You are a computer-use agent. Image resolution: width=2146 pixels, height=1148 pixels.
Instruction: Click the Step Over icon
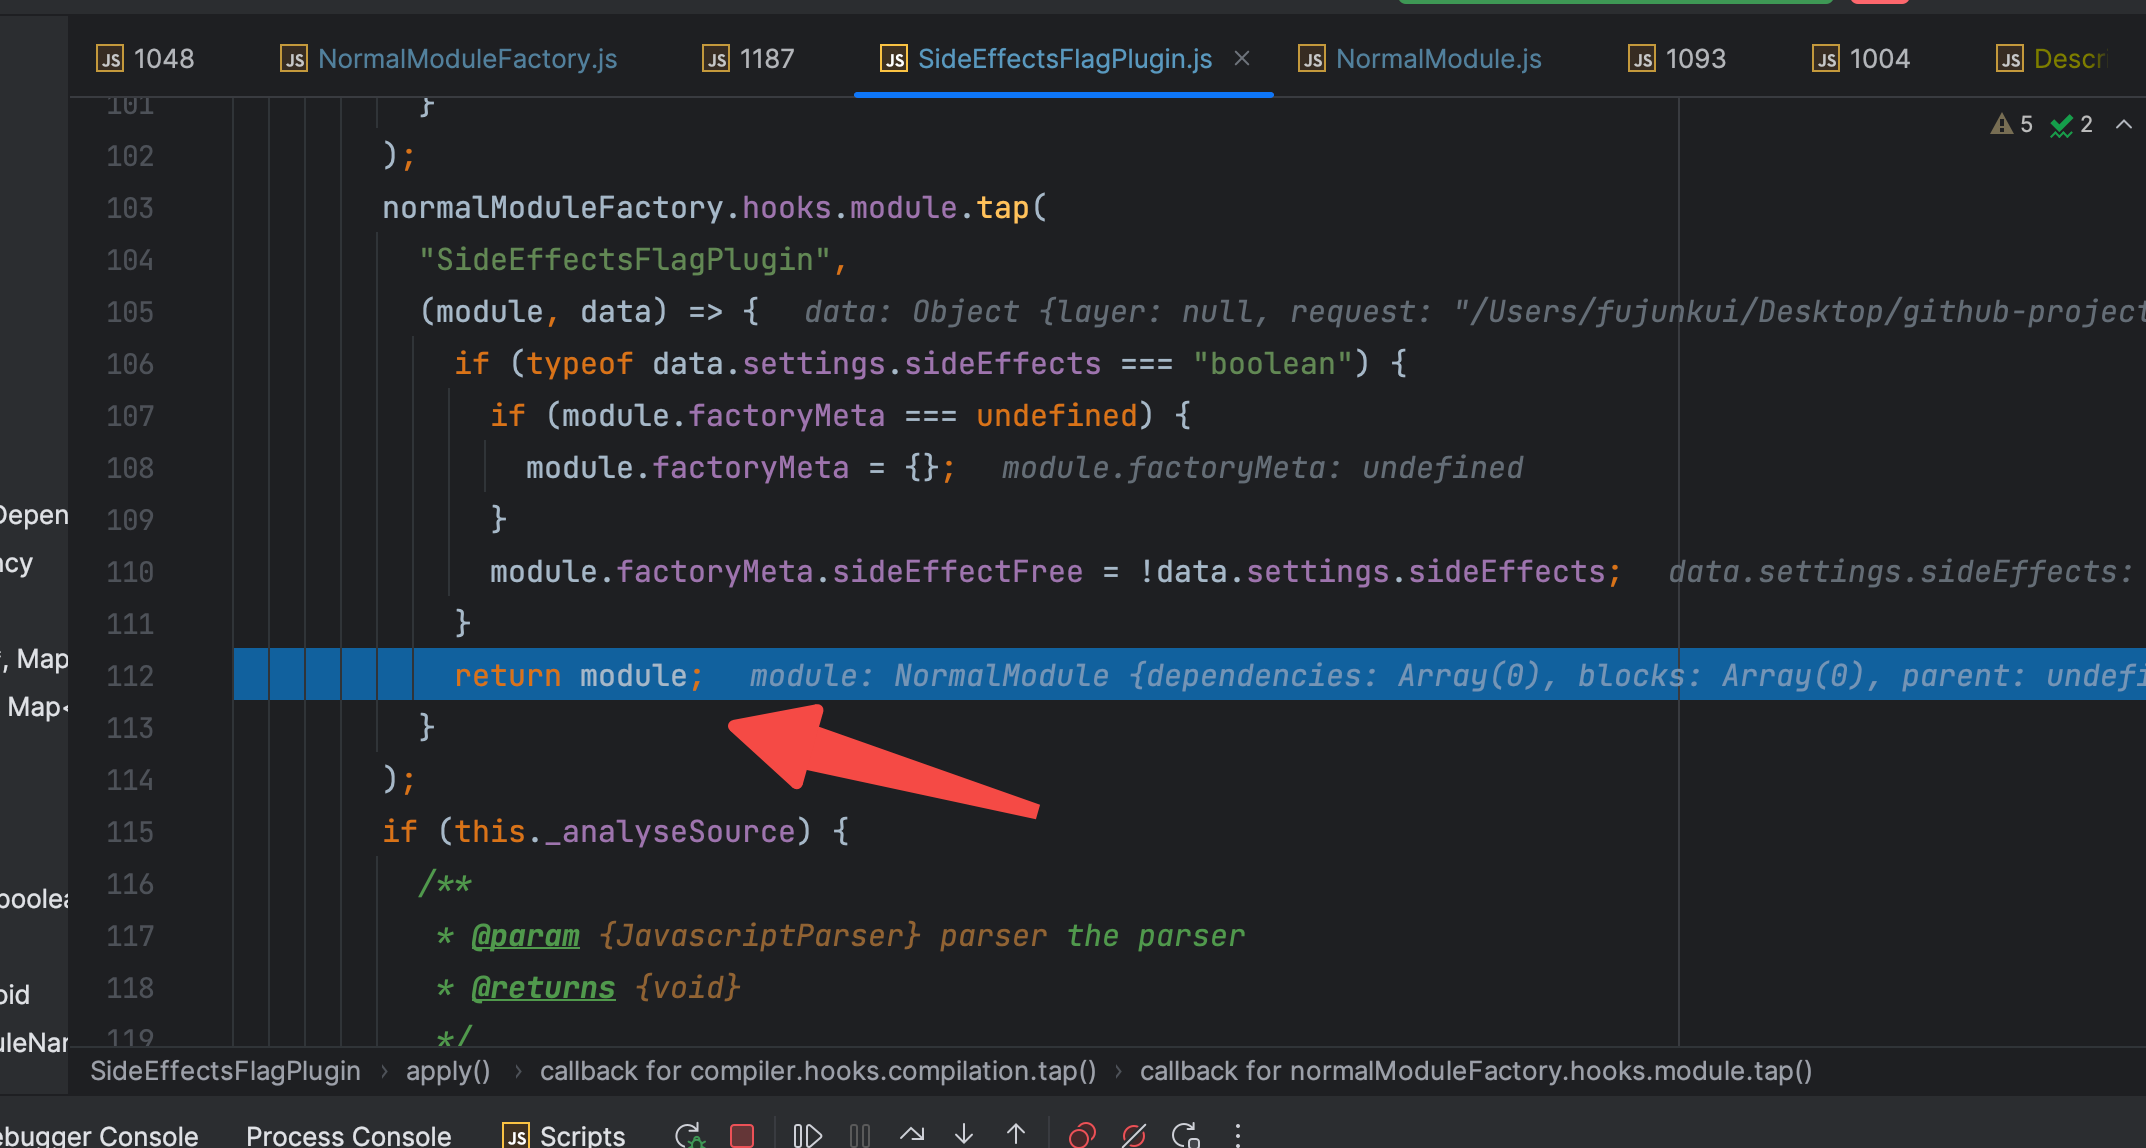pyautogui.click(x=912, y=1135)
